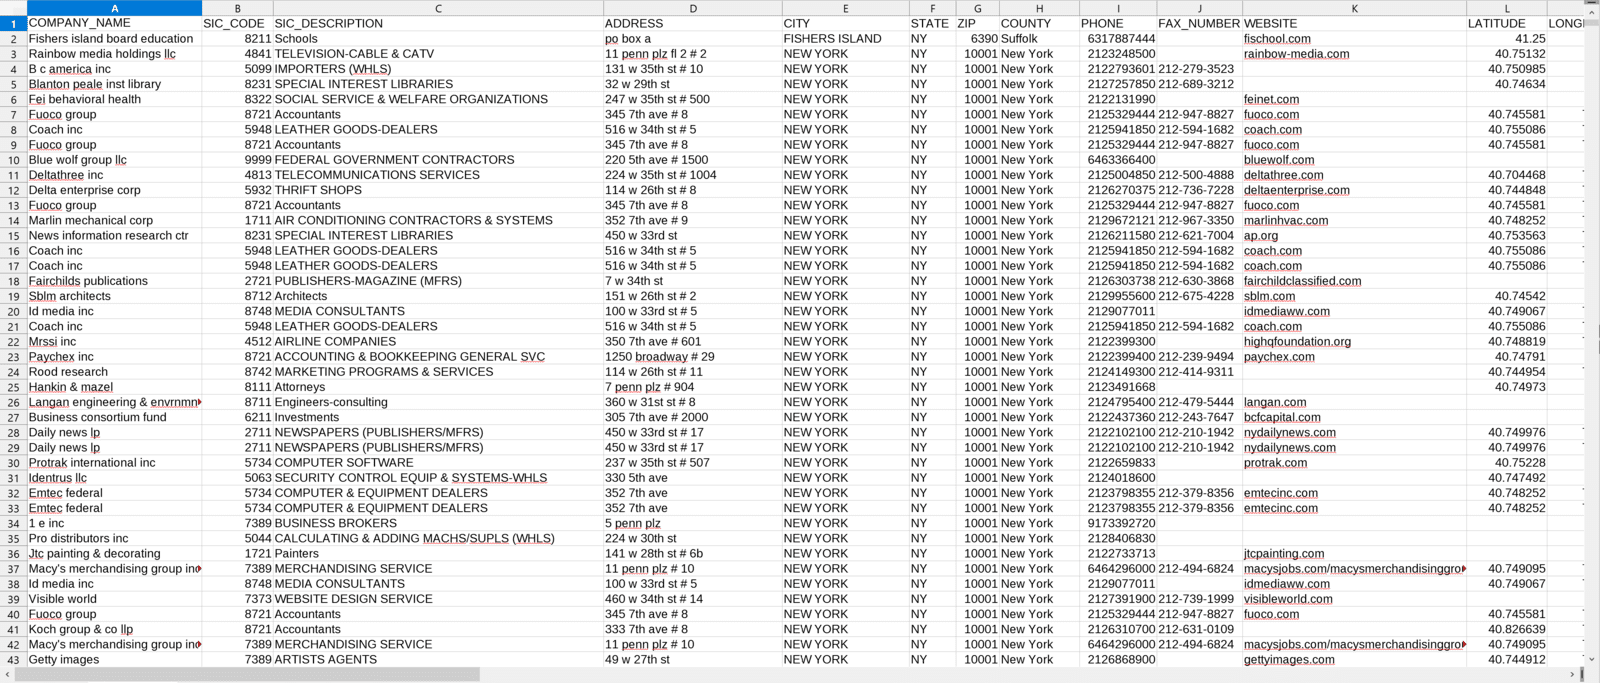Select column D header
This screenshot has width=1600, height=683.
(x=693, y=8)
